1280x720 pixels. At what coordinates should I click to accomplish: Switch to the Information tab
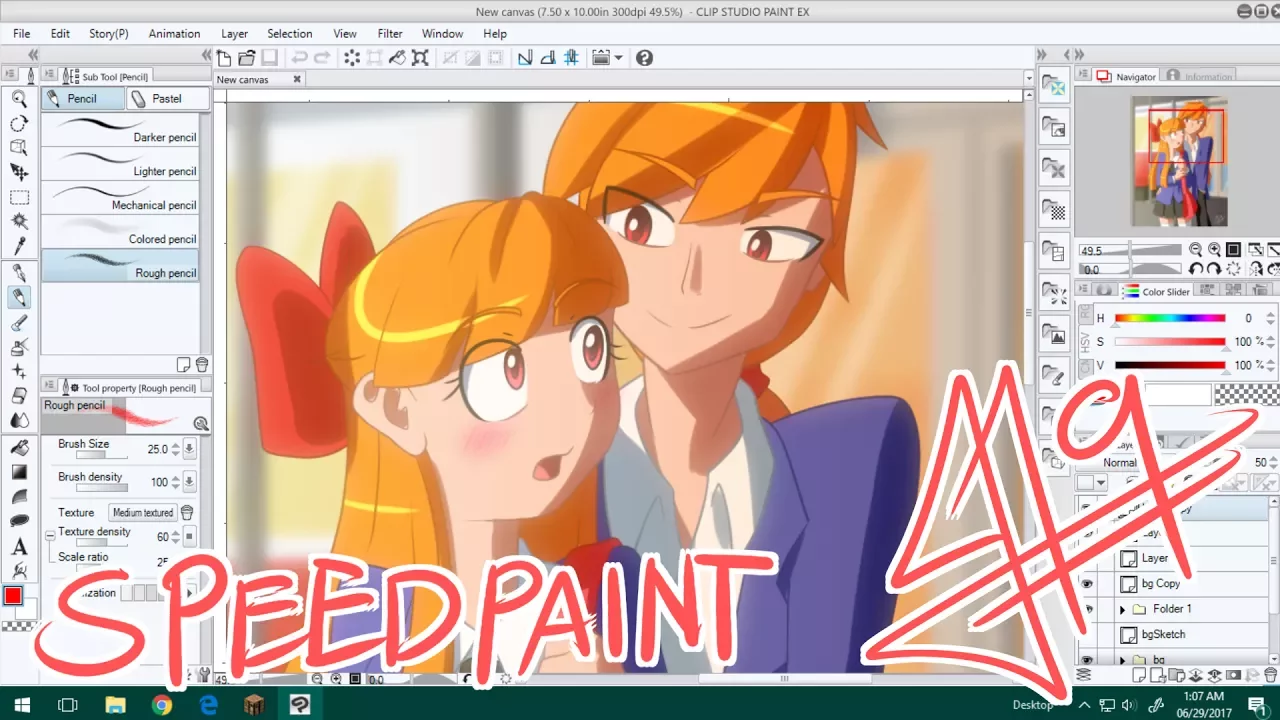(x=1197, y=76)
